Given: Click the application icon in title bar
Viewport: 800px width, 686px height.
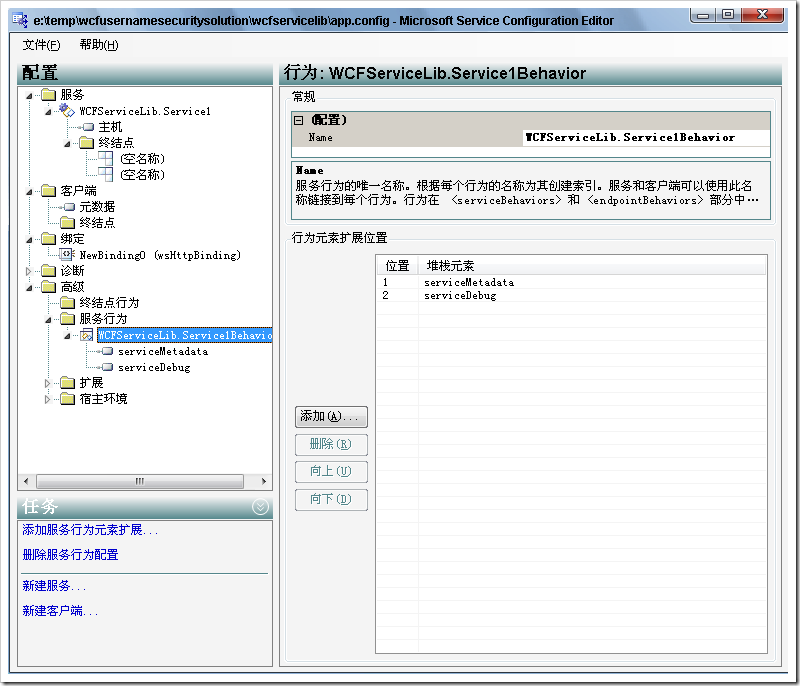Looking at the screenshot, I should 20,20.
